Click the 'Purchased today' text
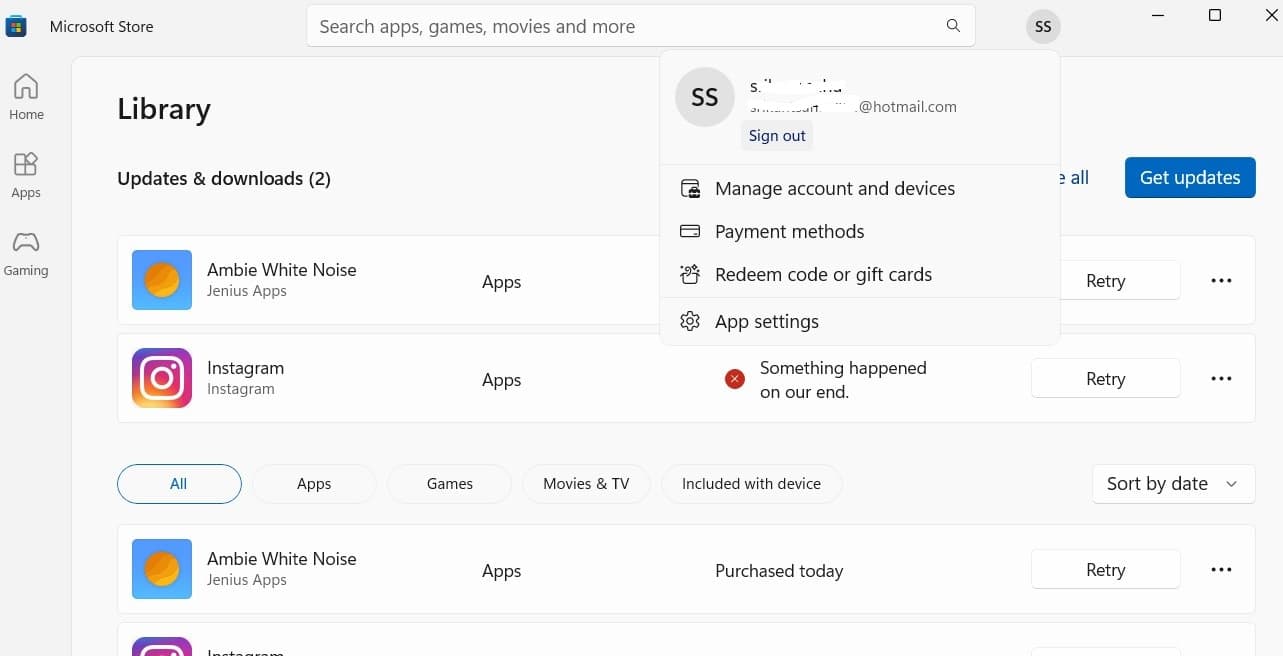 (779, 571)
